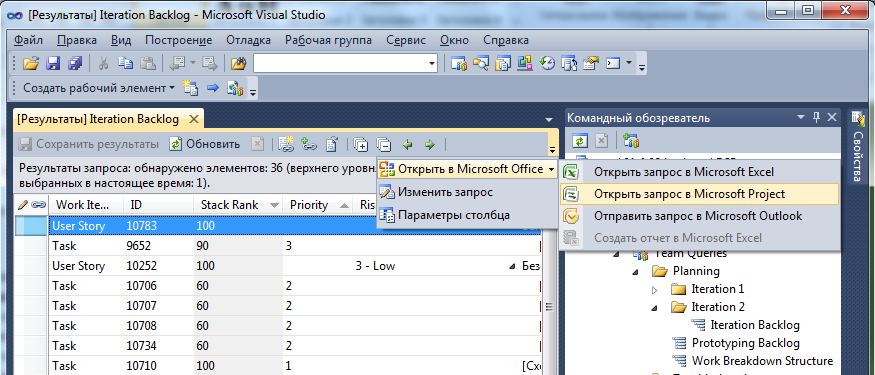Expand the Iteration 1 folder

tap(655, 290)
